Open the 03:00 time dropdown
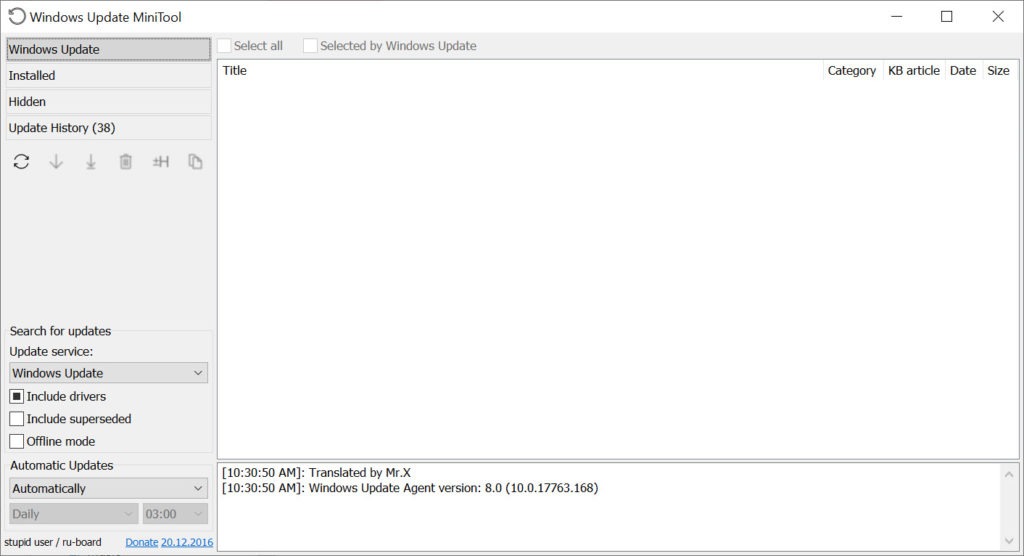1024x556 pixels. [x=175, y=514]
